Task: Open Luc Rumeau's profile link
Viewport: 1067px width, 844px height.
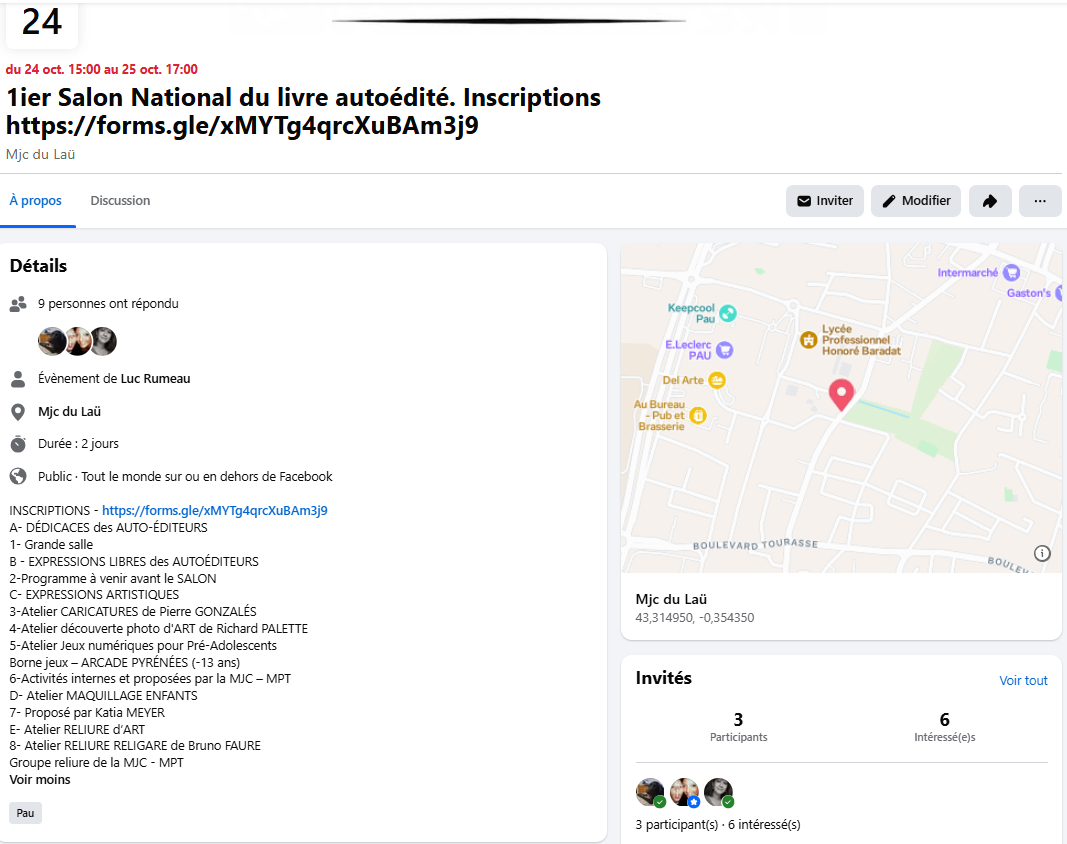Action: pos(155,378)
